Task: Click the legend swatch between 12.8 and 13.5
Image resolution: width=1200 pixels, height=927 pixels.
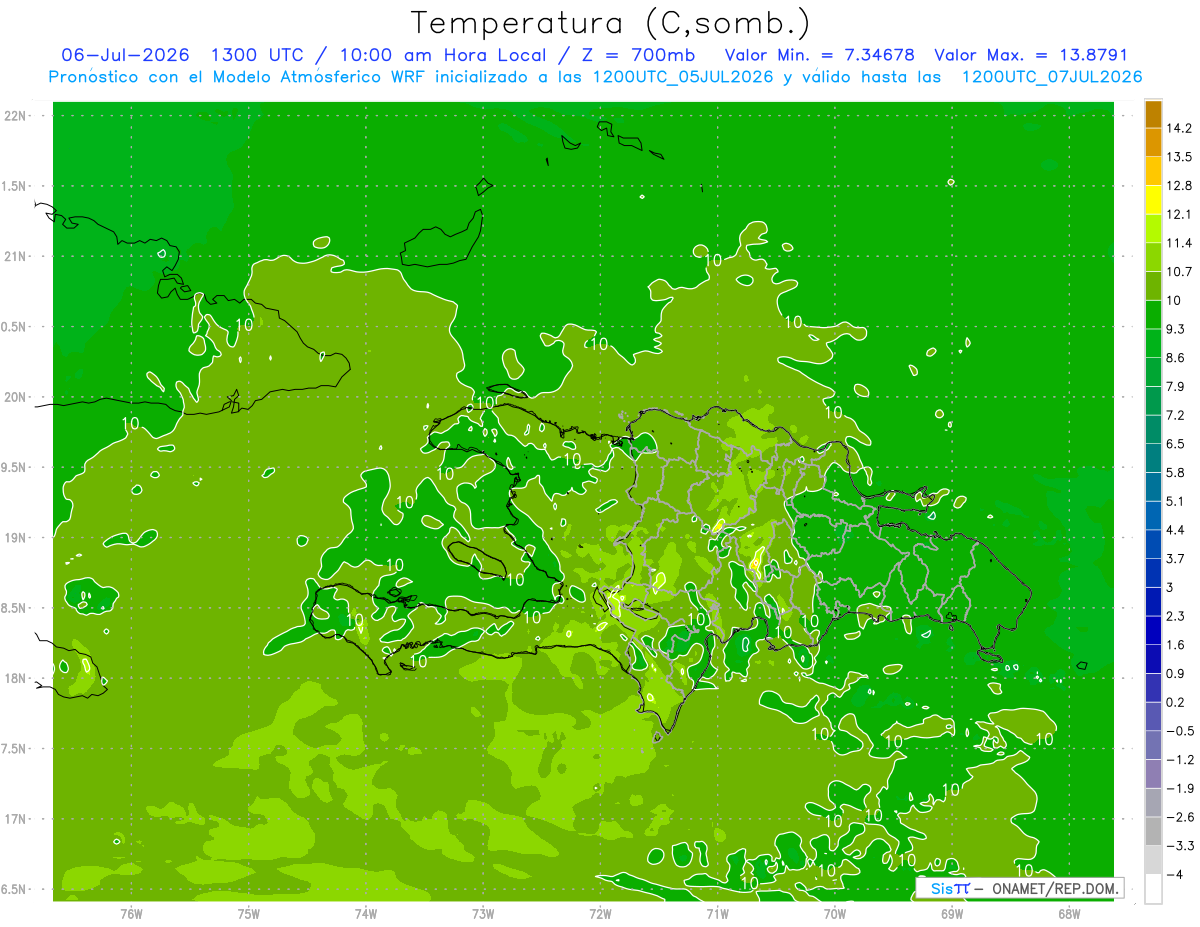Action: 1153,171
